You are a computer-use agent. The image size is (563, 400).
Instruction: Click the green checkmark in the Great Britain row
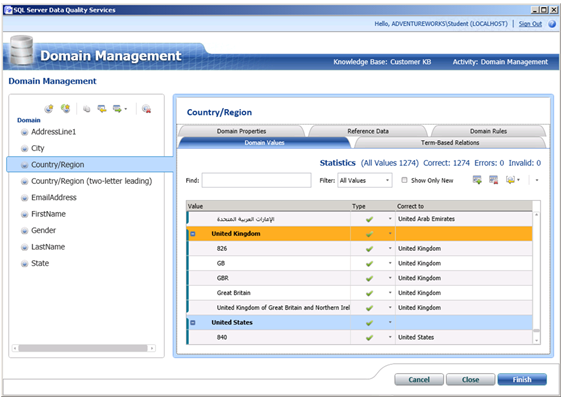coord(369,293)
